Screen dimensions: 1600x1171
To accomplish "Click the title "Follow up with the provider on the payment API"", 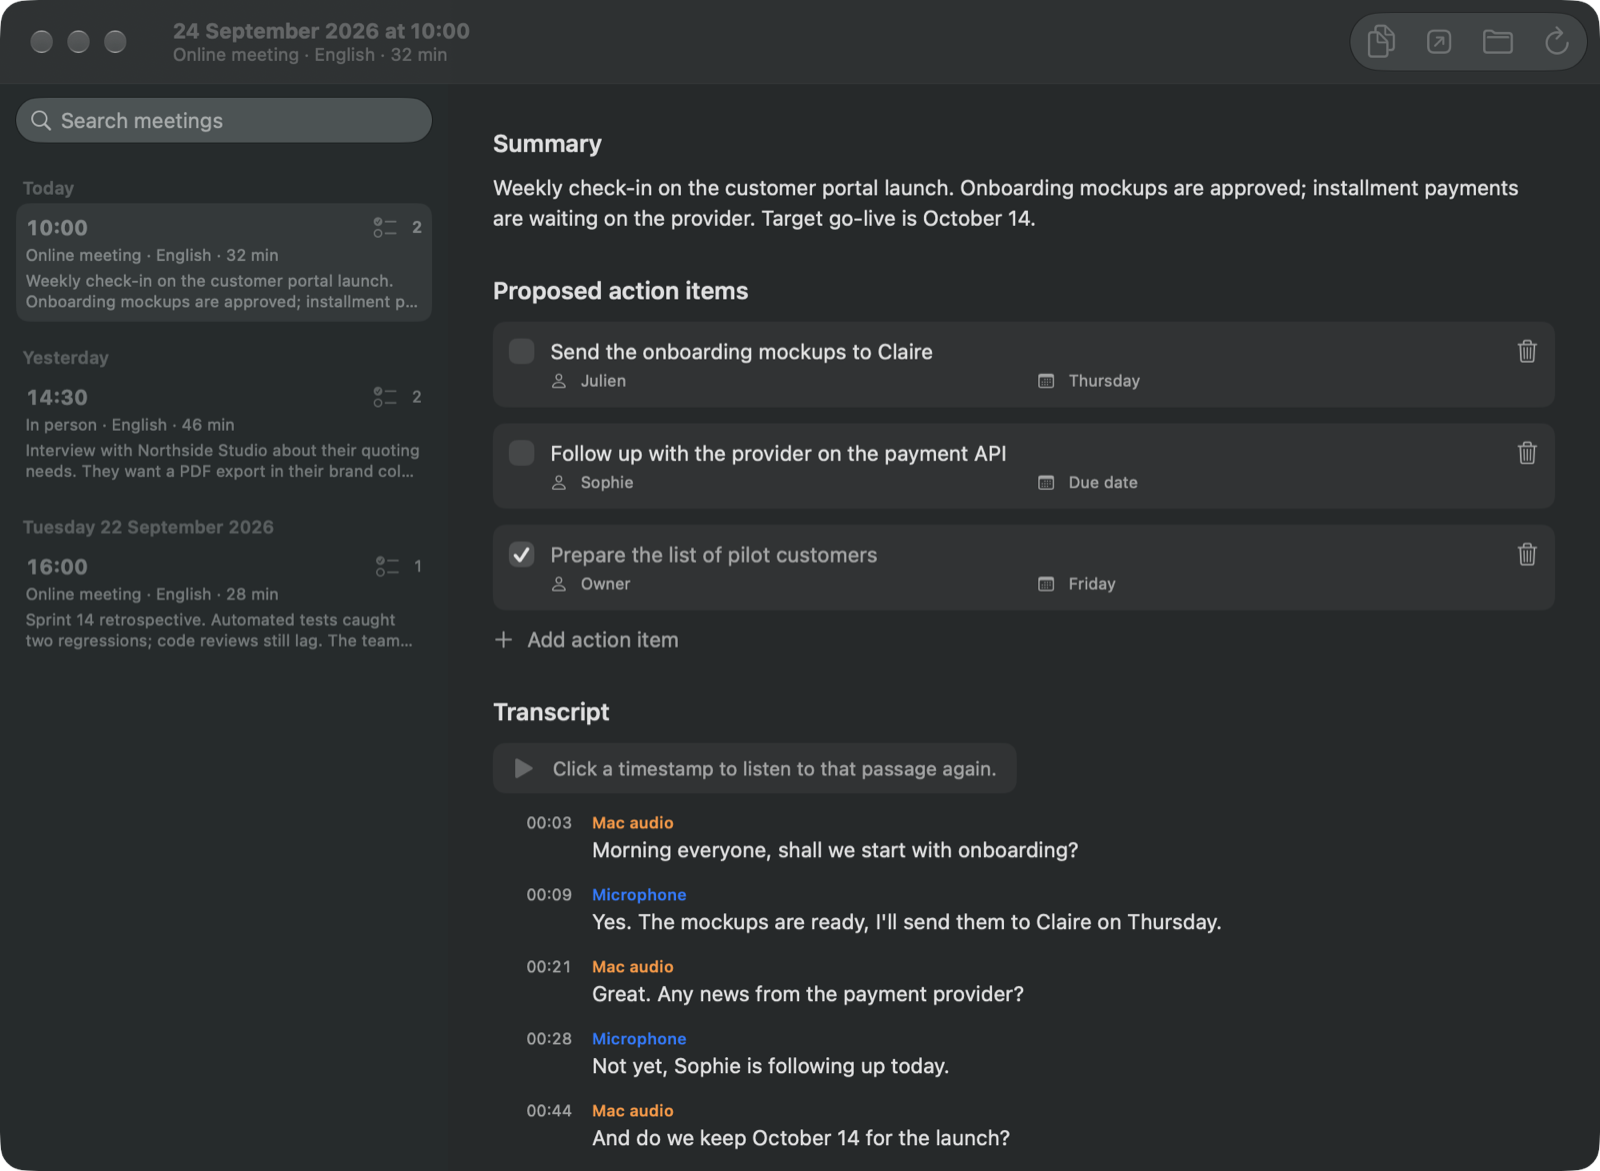I will [x=778, y=454].
